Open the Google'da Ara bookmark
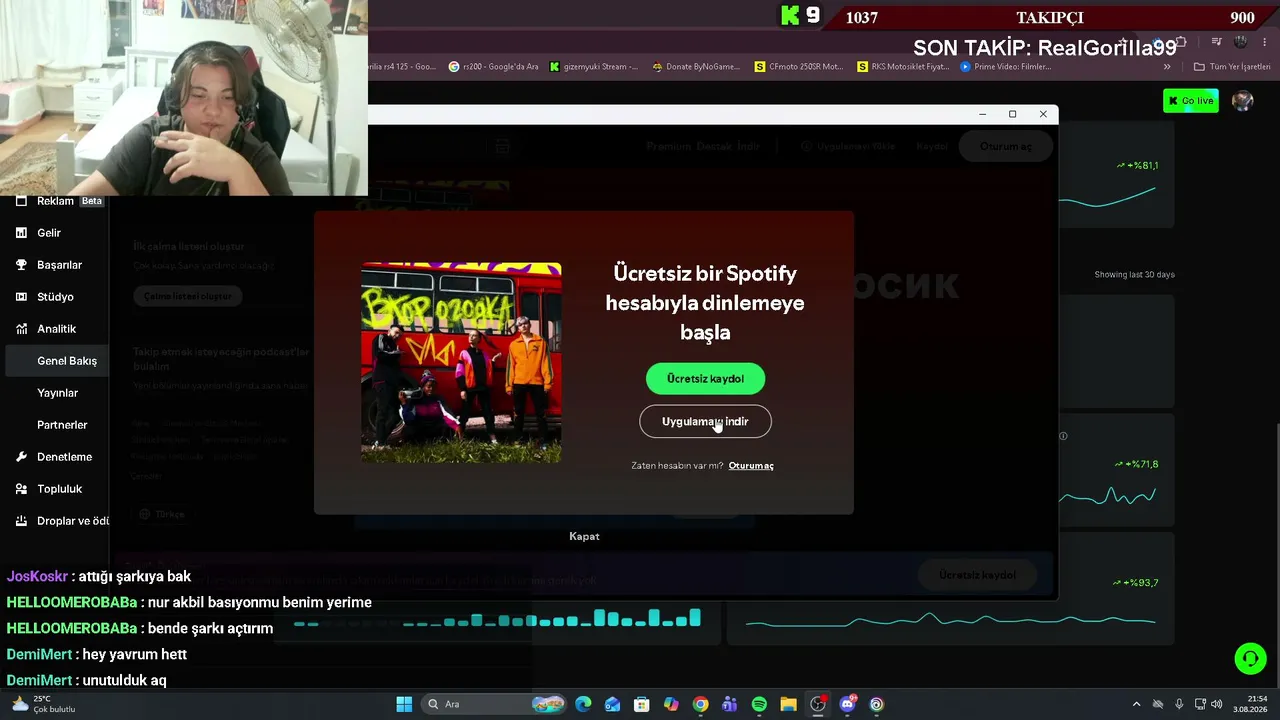The width and height of the screenshot is (1280, 720). [x=493, y=67]
